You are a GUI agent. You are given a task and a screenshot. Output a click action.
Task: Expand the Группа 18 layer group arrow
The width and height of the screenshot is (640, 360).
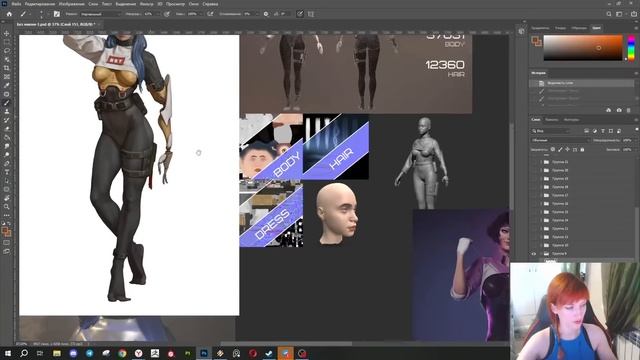pos(541,187)
